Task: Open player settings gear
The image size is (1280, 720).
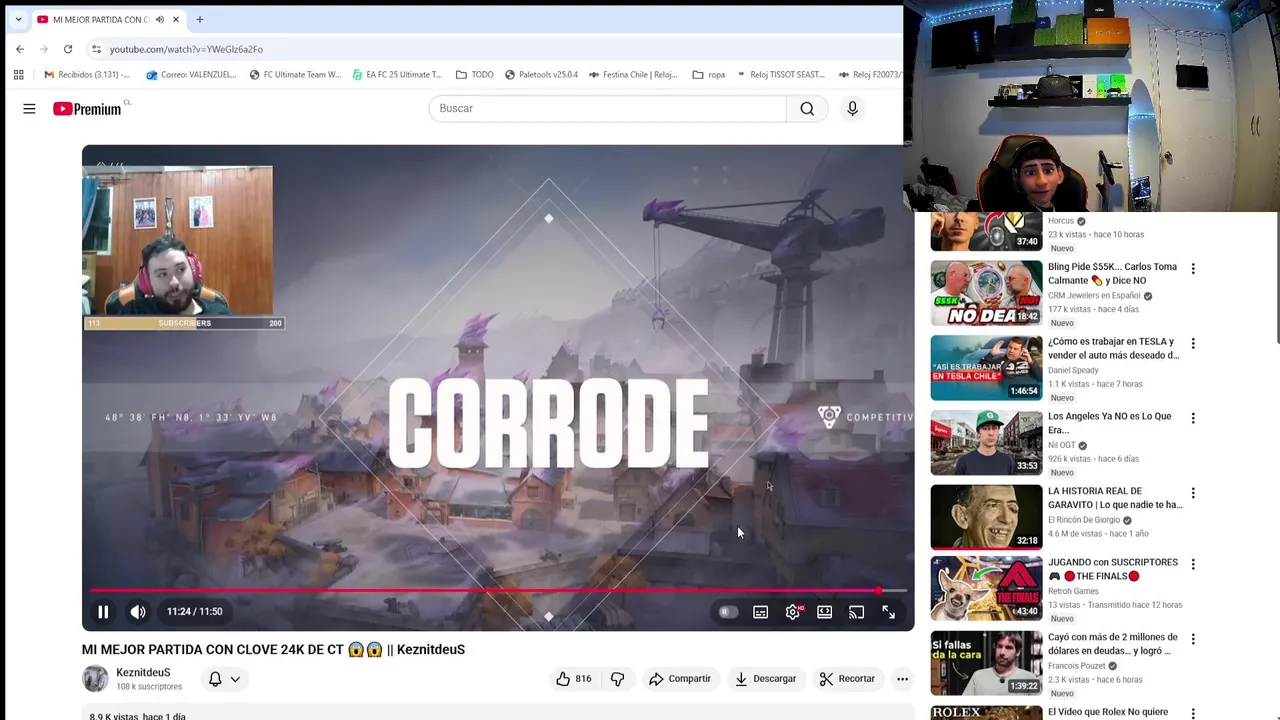Action: 793,612
